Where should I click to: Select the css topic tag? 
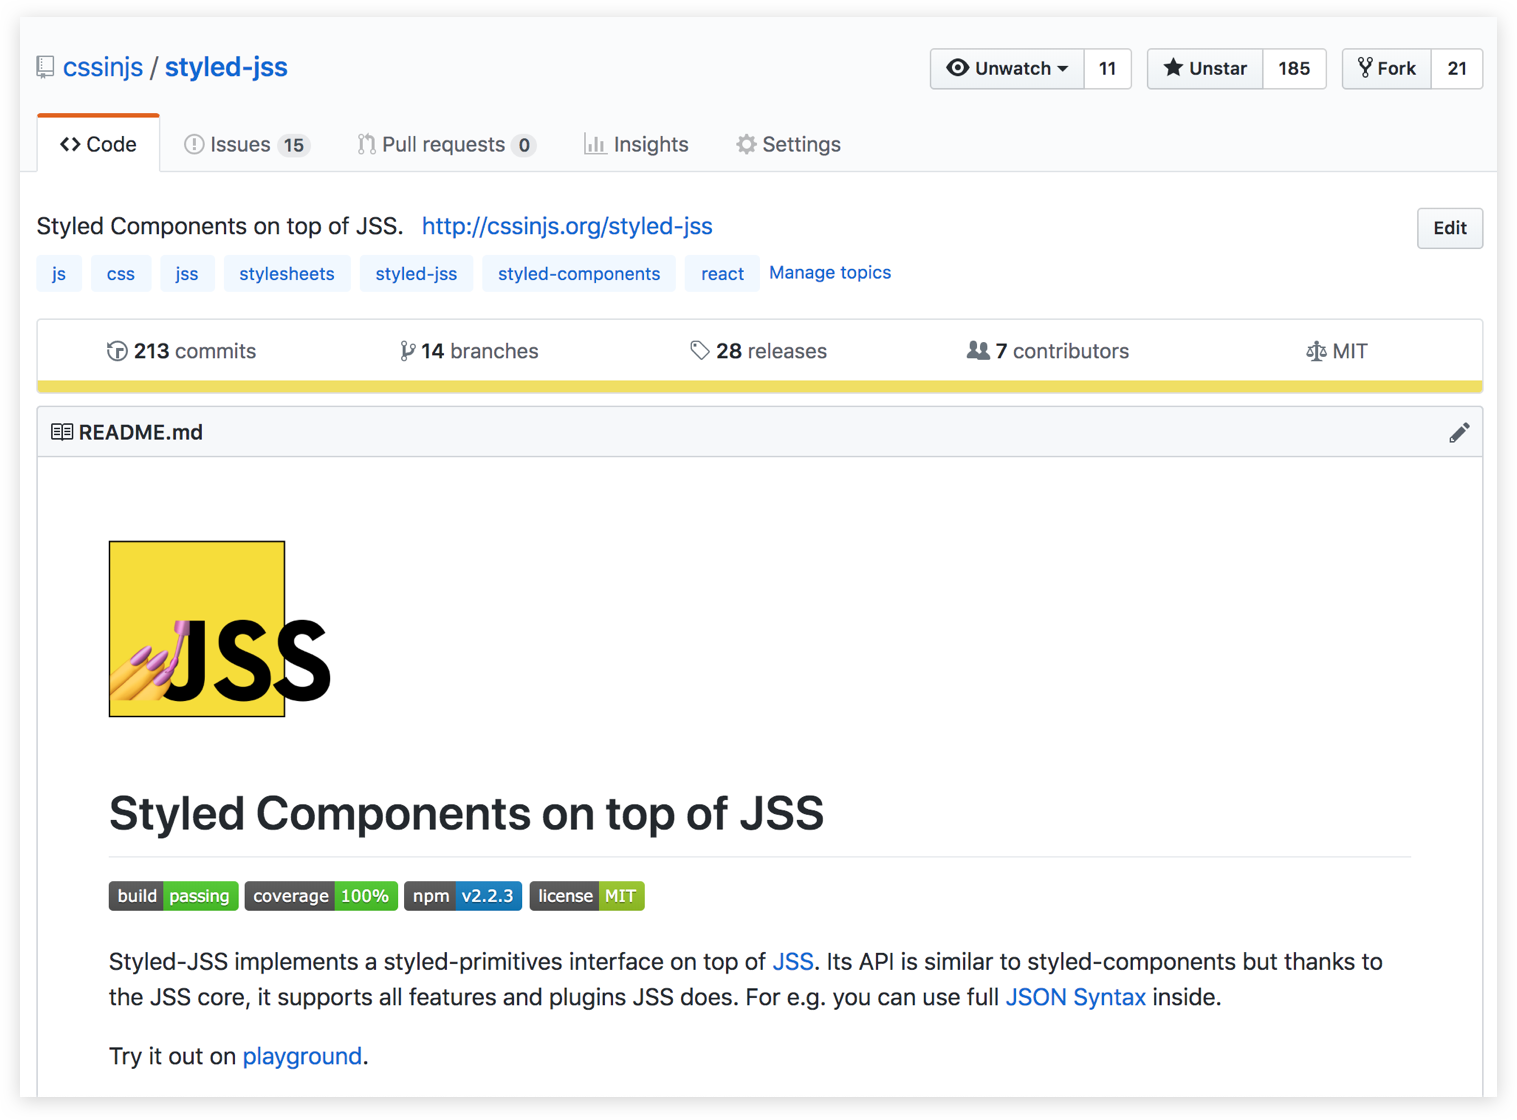point(121,273)
